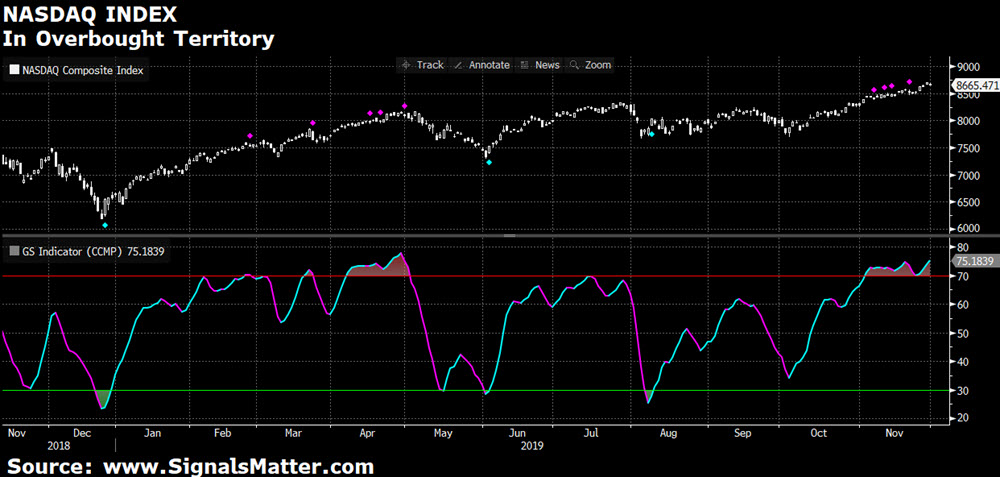Viewport: 1000px width, 477px height.
Task: Click the white NASDAQ Composite legend swatch
Action: 14,71
